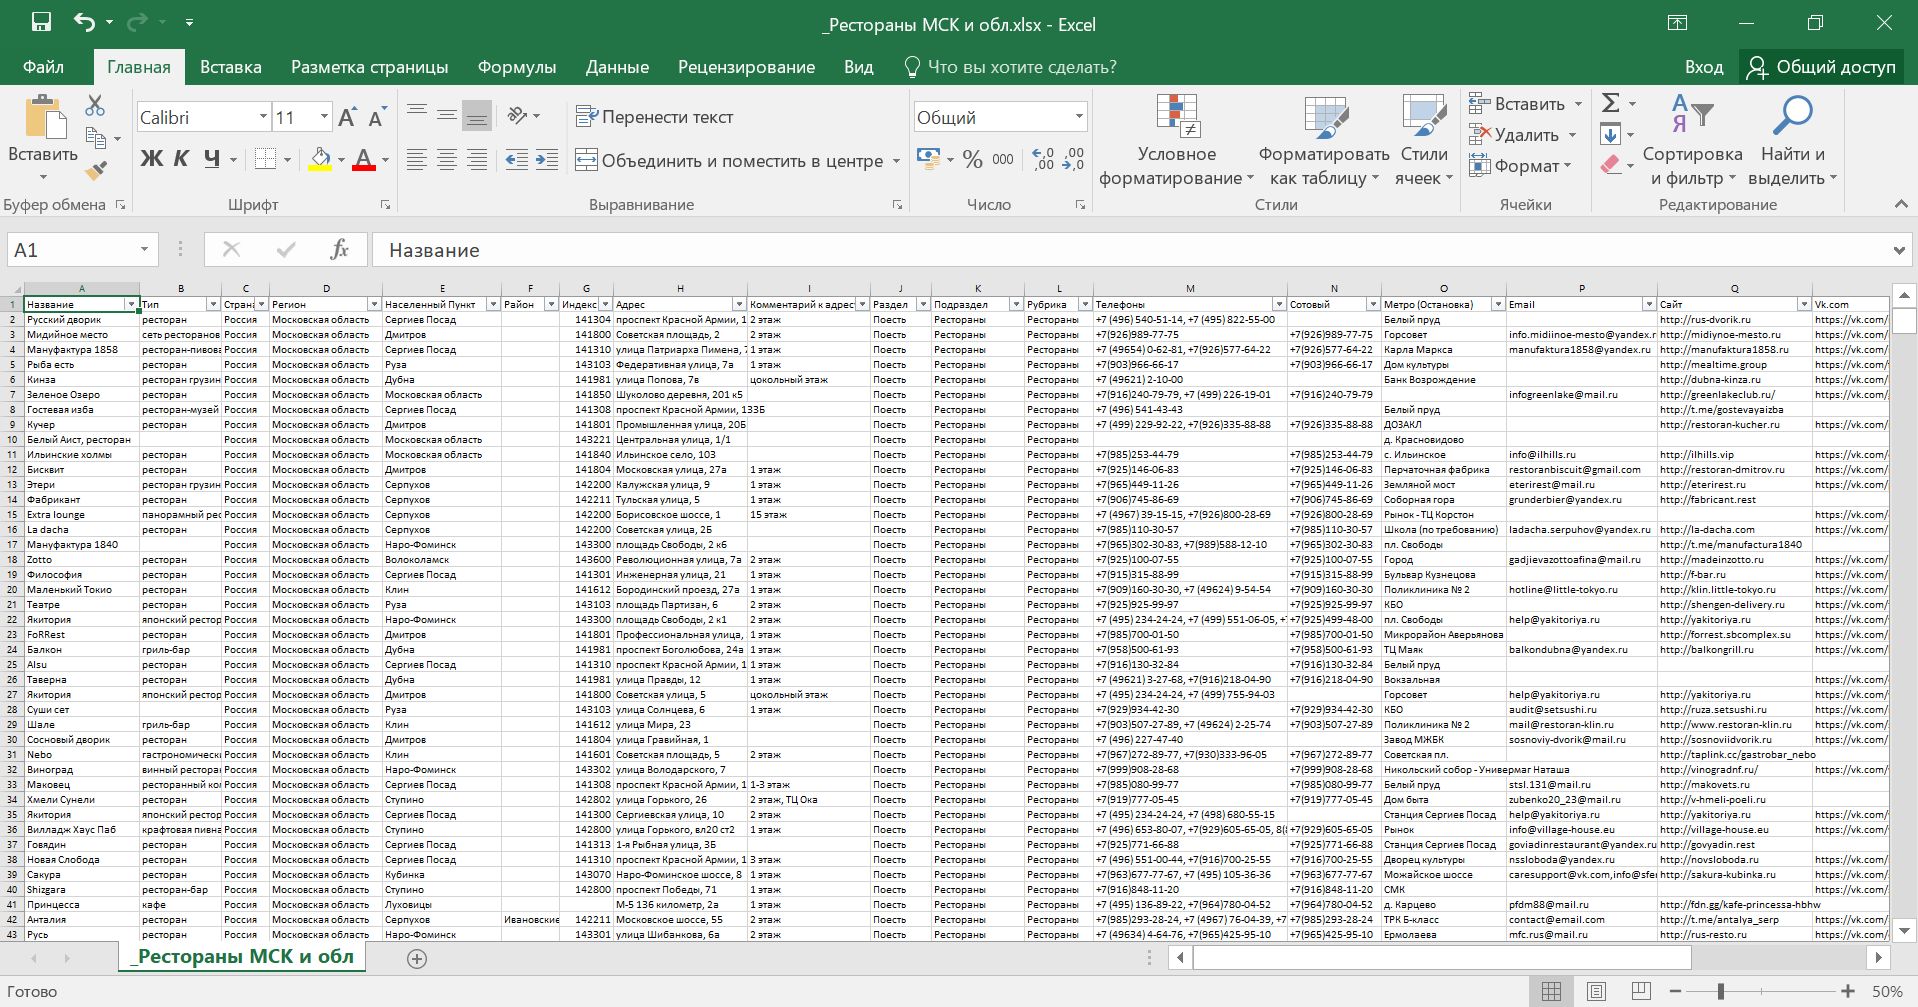Click the Cut scissors icon
Screen dimensions: 1918x1007
pos(95,105)
